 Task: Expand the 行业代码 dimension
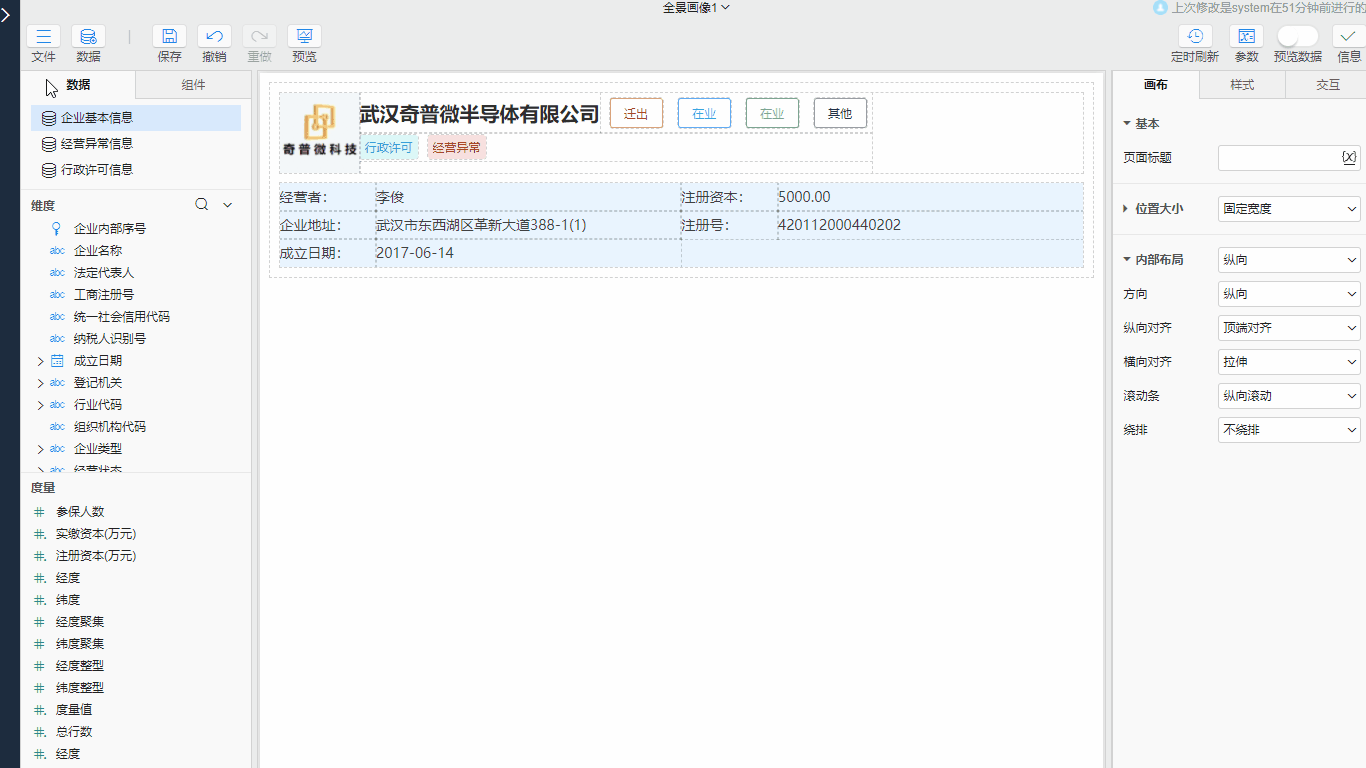click(x=41, y=405)
